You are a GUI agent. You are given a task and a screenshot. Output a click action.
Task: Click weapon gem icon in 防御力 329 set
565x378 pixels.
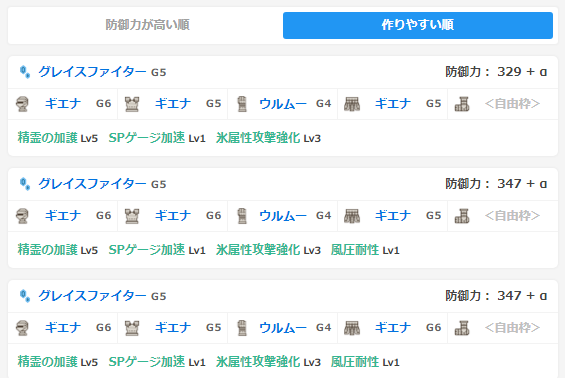25,72
